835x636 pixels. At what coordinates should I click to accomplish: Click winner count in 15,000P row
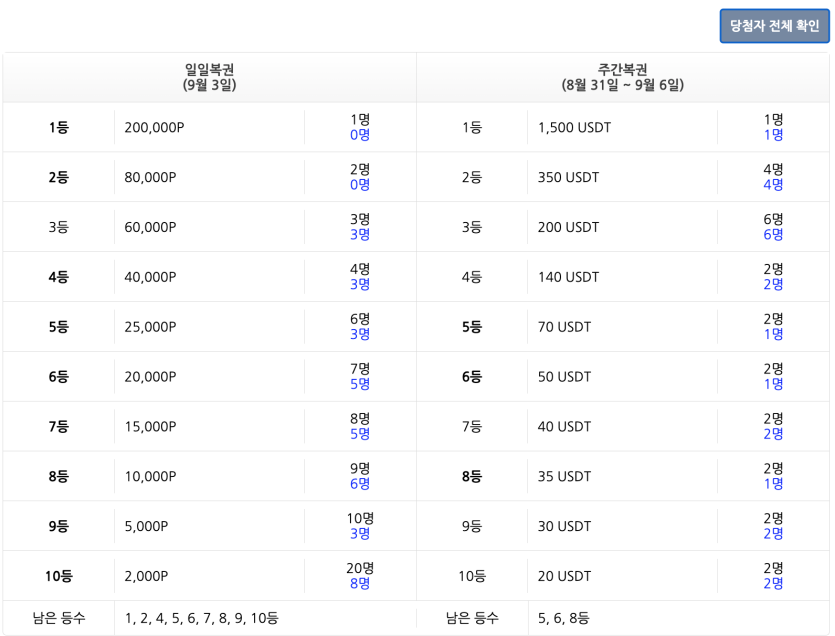pos(360,427)
